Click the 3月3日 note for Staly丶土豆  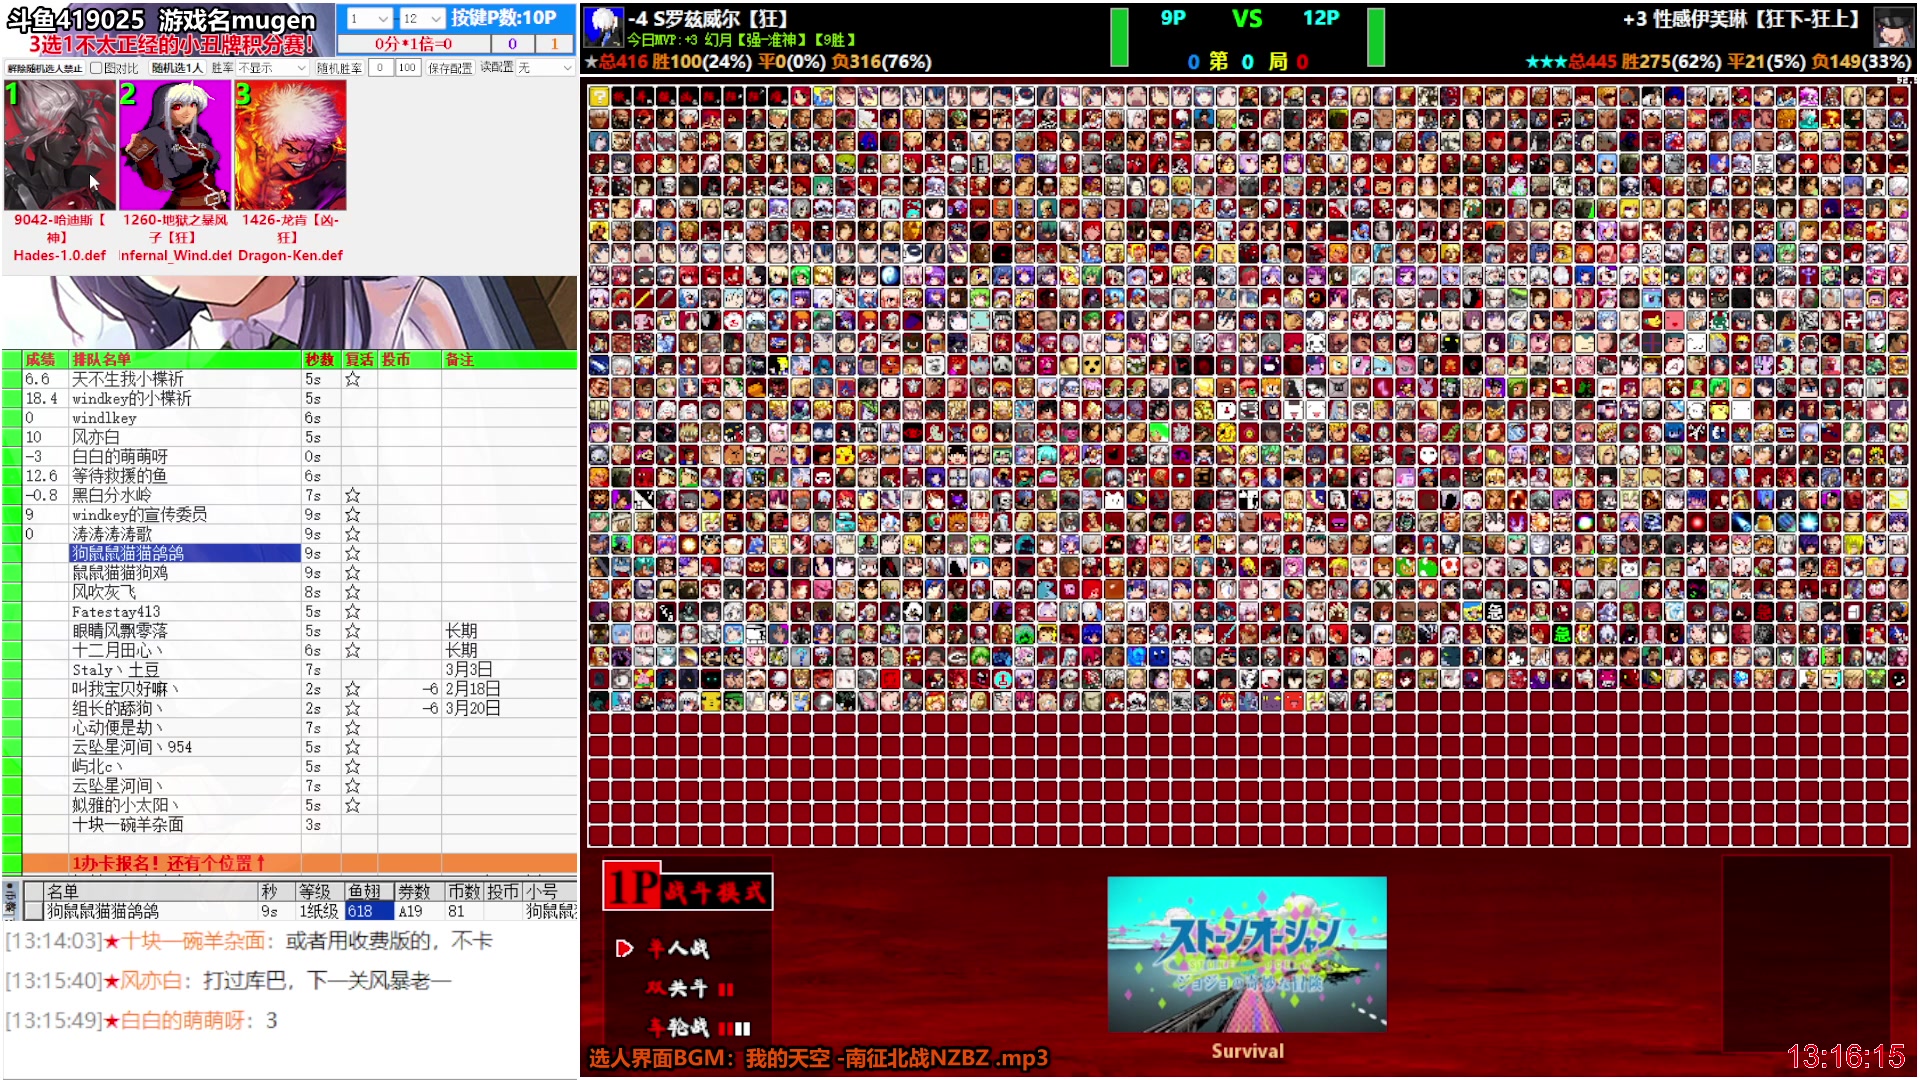pyautogui.click(x=468, y=669)
